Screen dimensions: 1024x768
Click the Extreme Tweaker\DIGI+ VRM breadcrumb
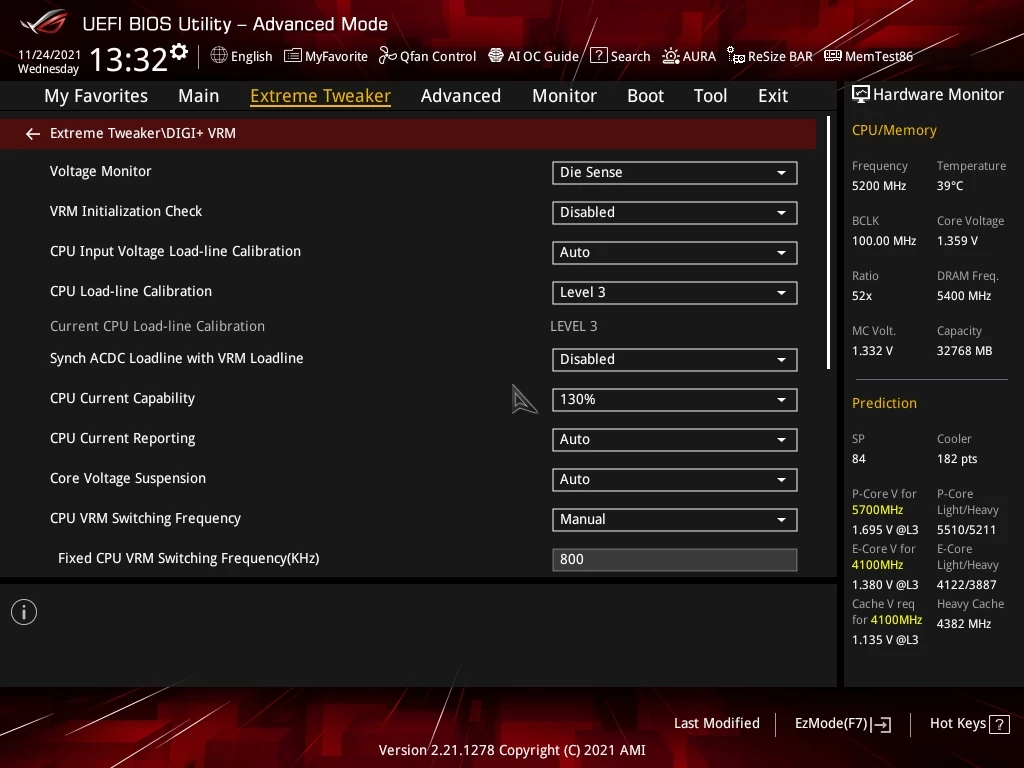pyautogui.click(x=142, y=133)
